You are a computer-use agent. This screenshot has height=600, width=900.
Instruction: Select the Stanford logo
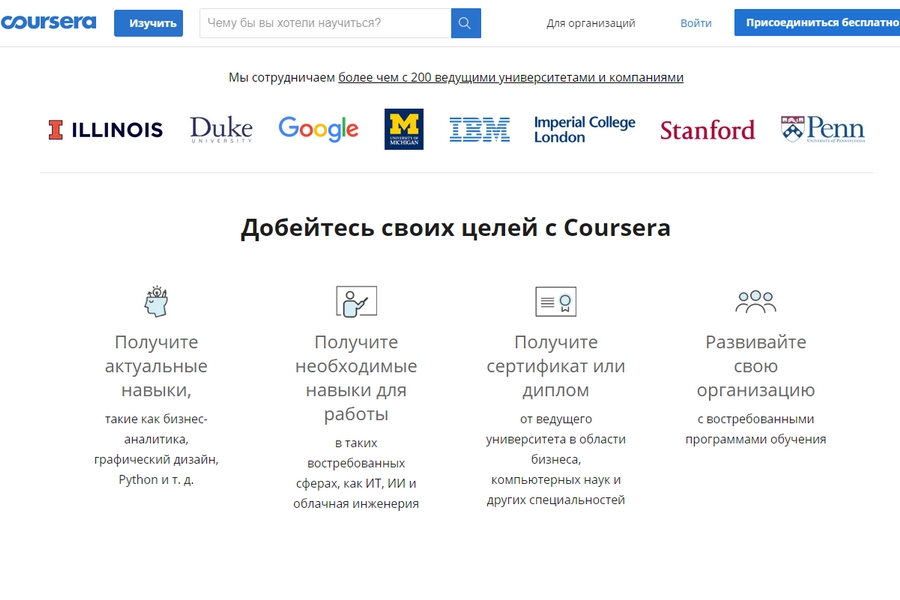707,130
